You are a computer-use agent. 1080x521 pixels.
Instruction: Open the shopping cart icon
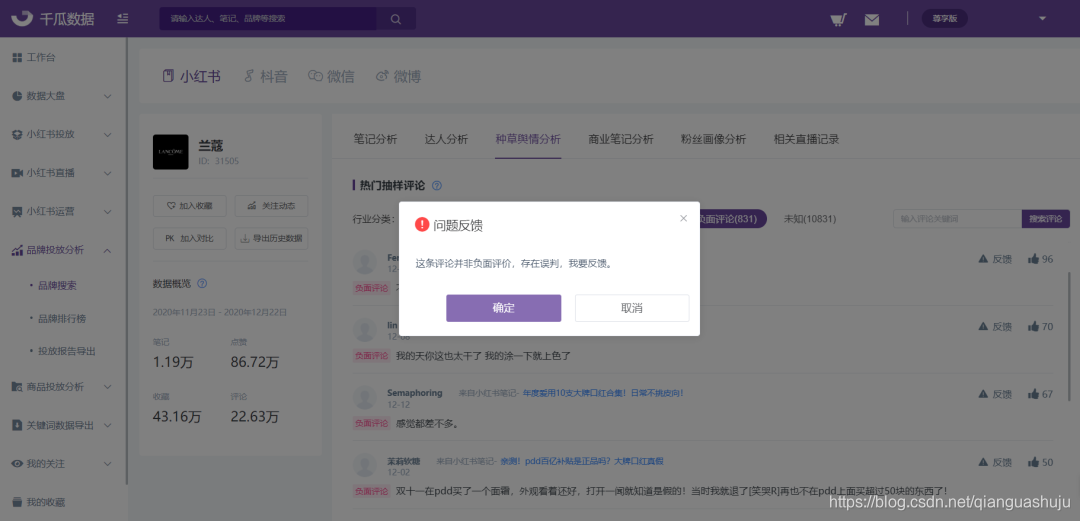[x=838, y=19]
